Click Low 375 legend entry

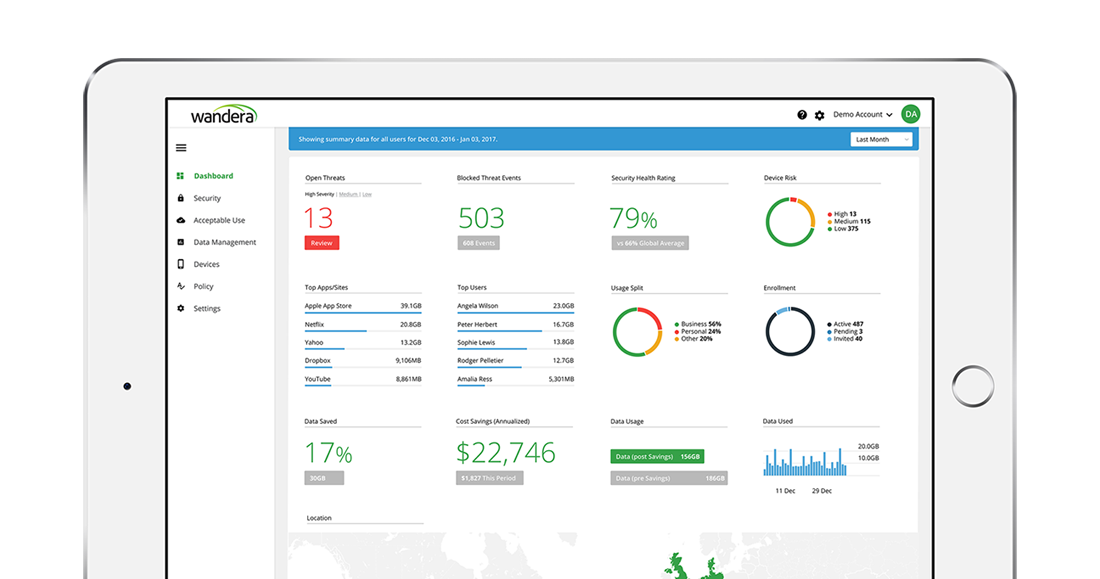click(843, 229)
